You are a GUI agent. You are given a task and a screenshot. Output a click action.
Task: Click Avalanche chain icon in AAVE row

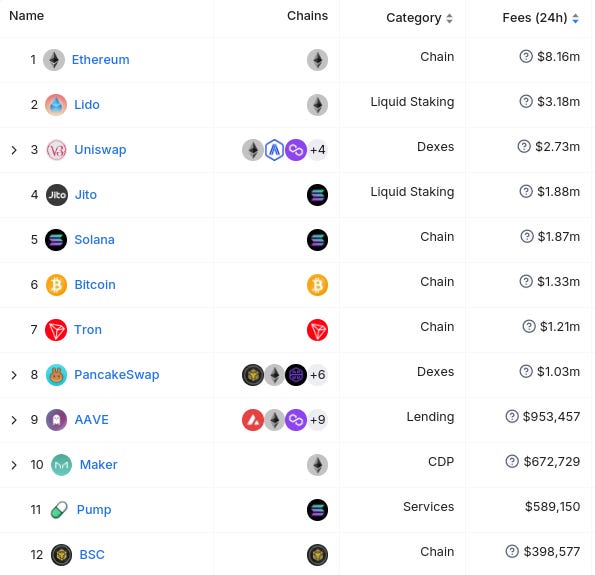point(253,420)
